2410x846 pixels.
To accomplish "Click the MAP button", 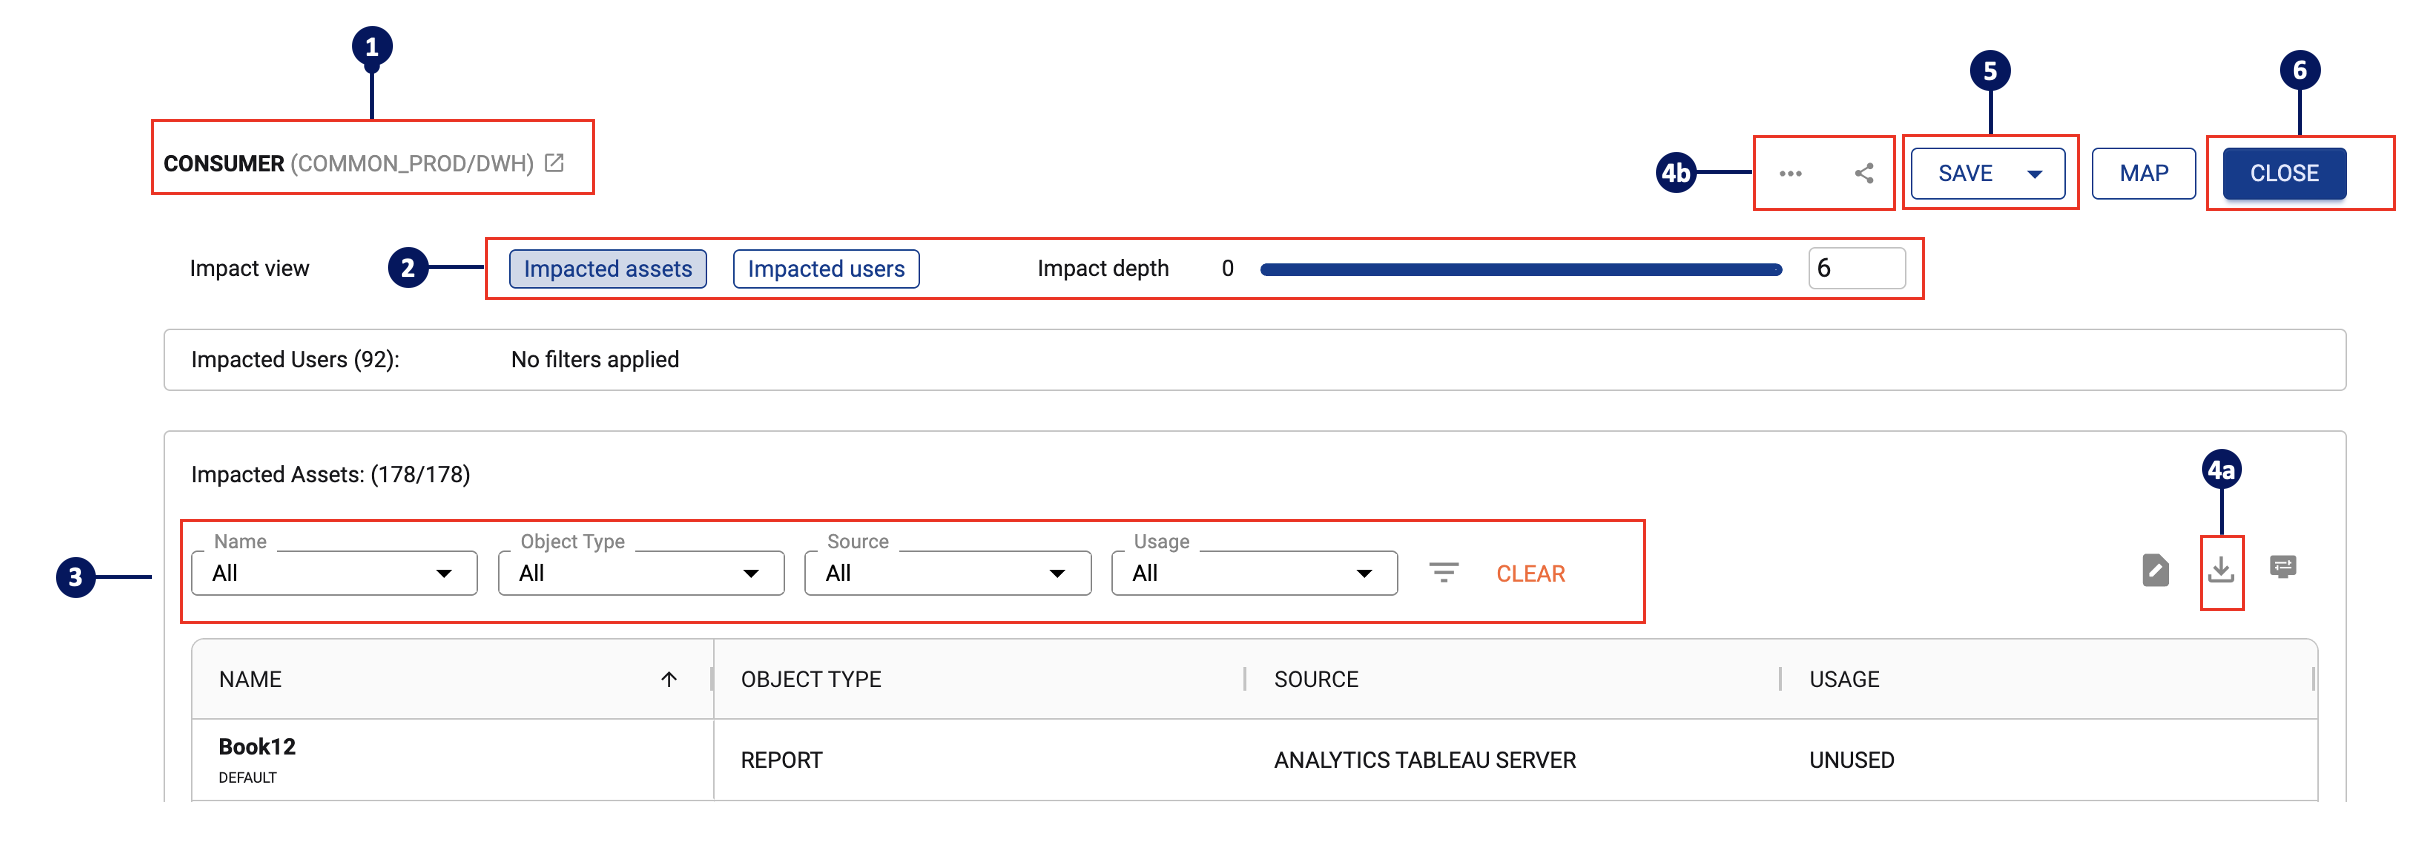I will (2143, 174).
